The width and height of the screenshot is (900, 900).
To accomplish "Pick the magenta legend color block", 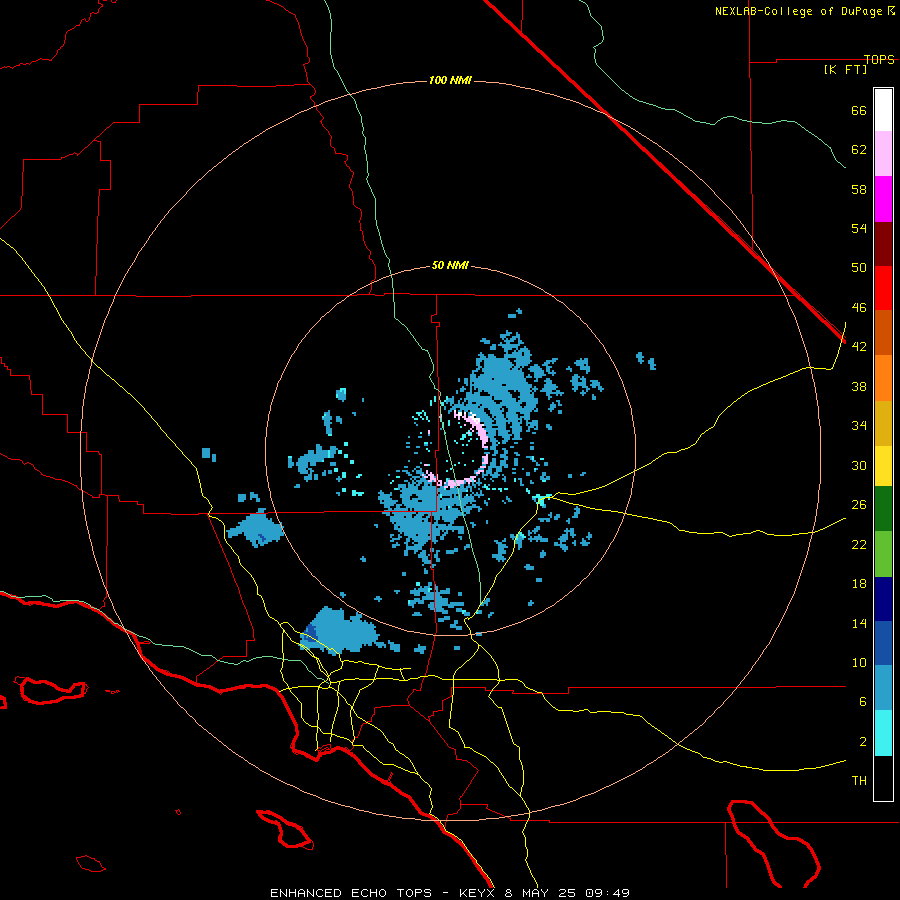I will (x=883, y=199).
